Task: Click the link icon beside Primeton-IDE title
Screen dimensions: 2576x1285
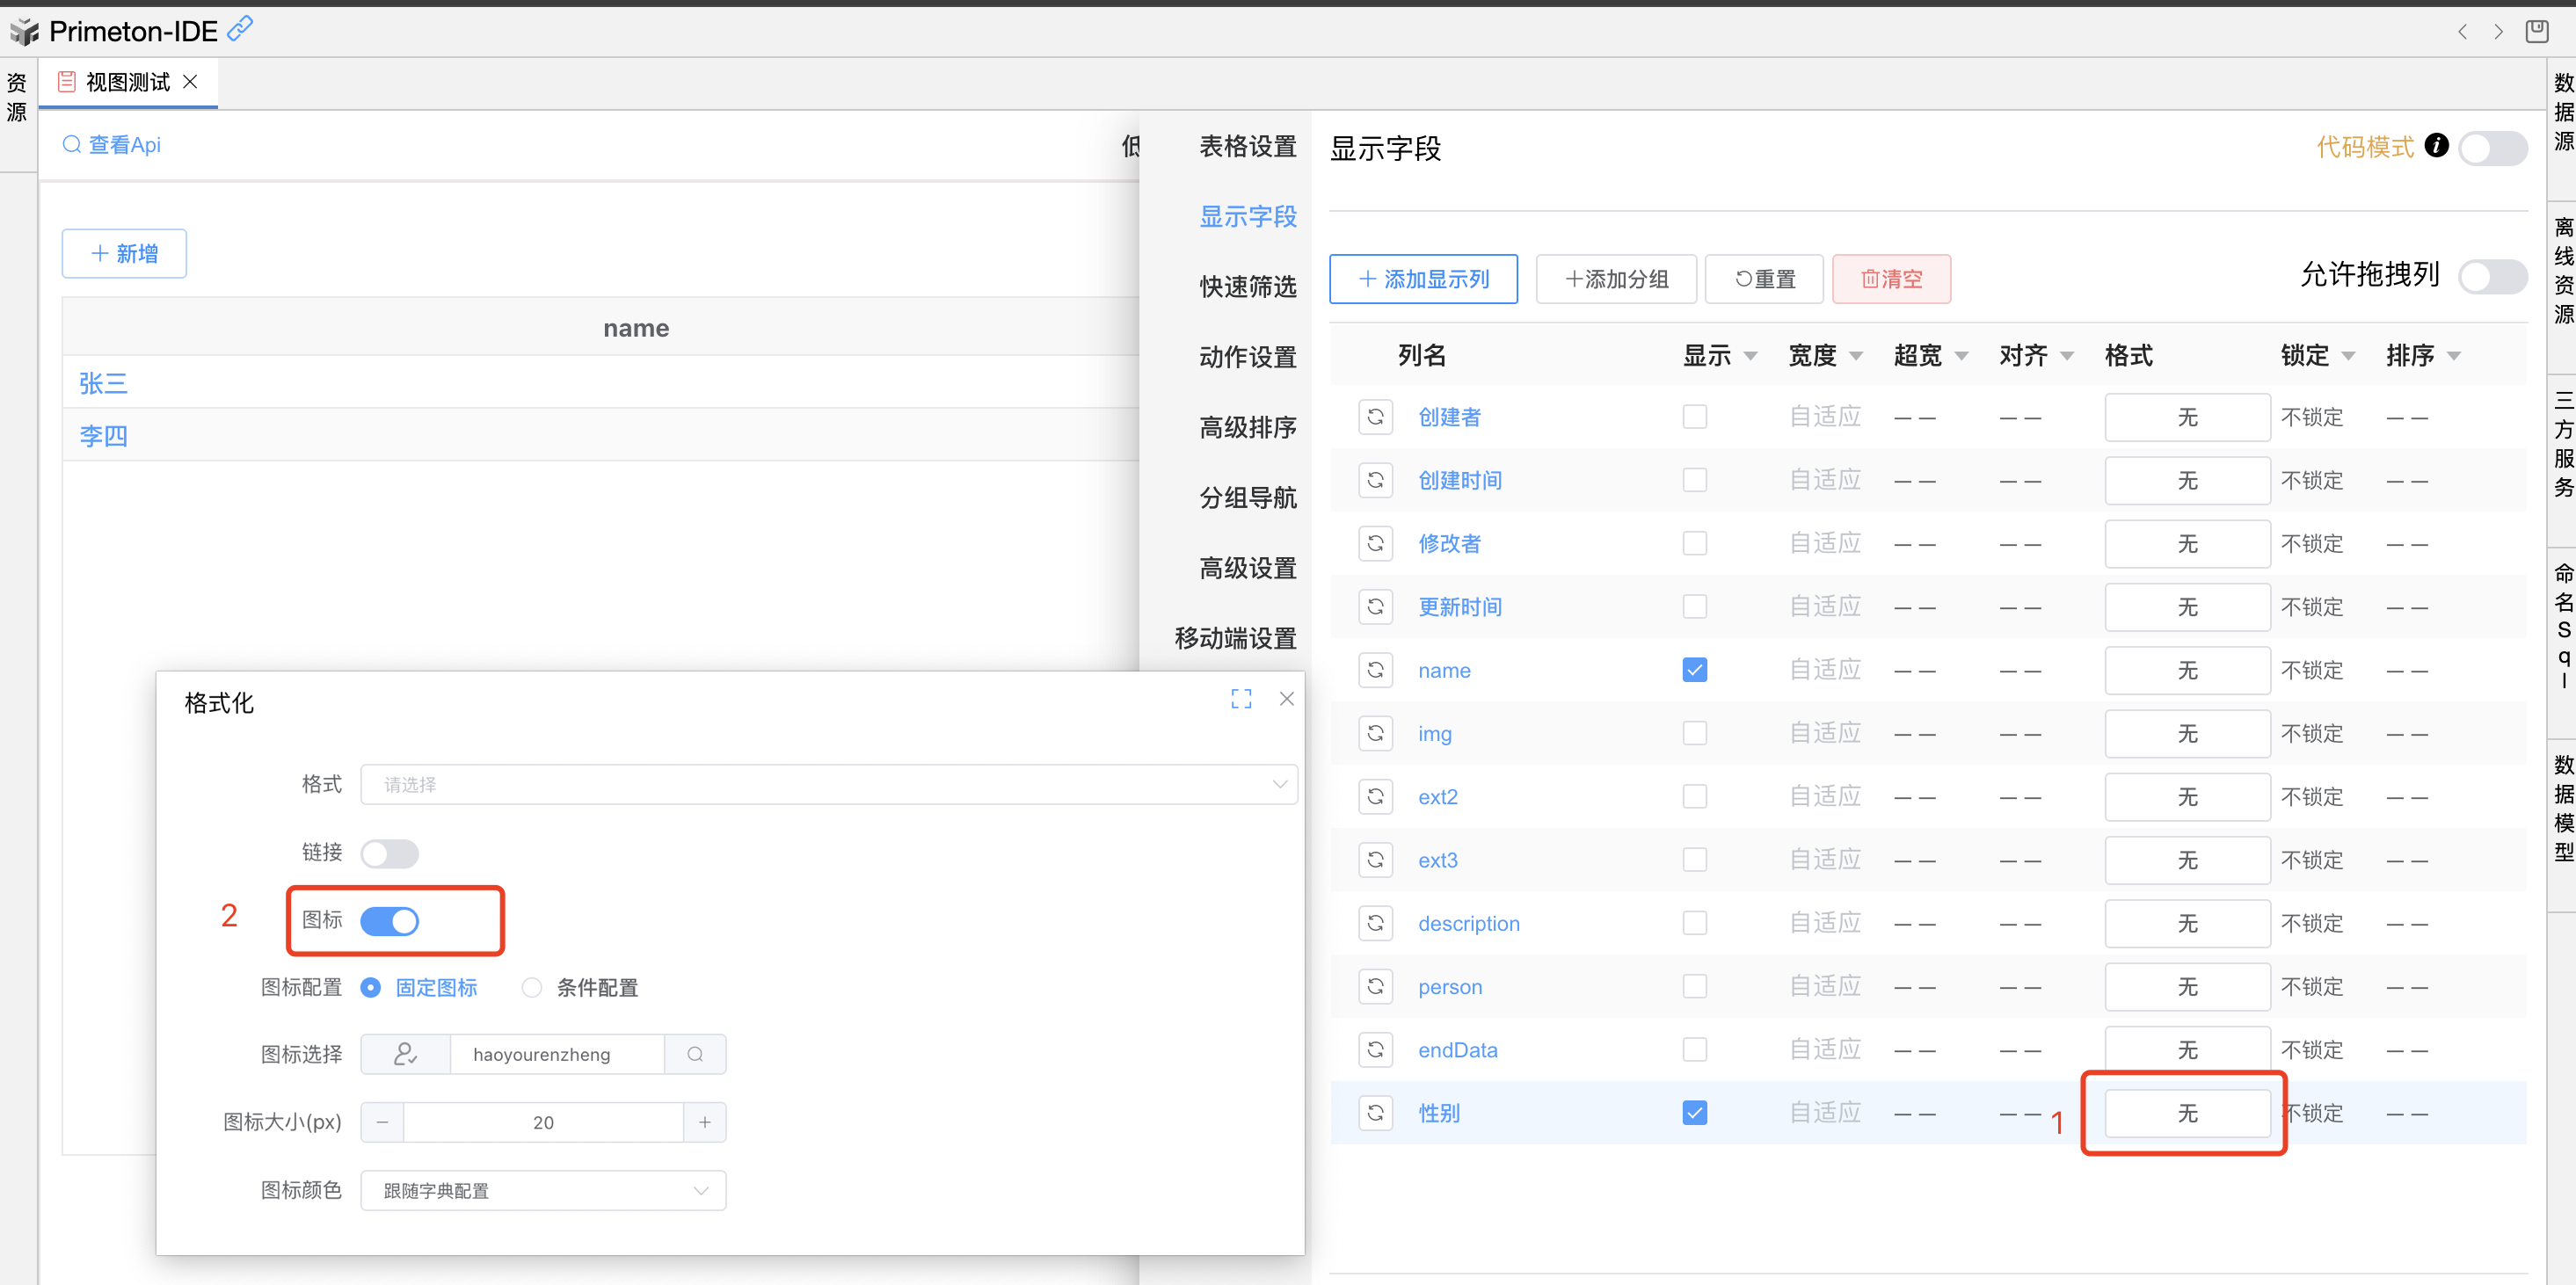Action: pos(241,29)
